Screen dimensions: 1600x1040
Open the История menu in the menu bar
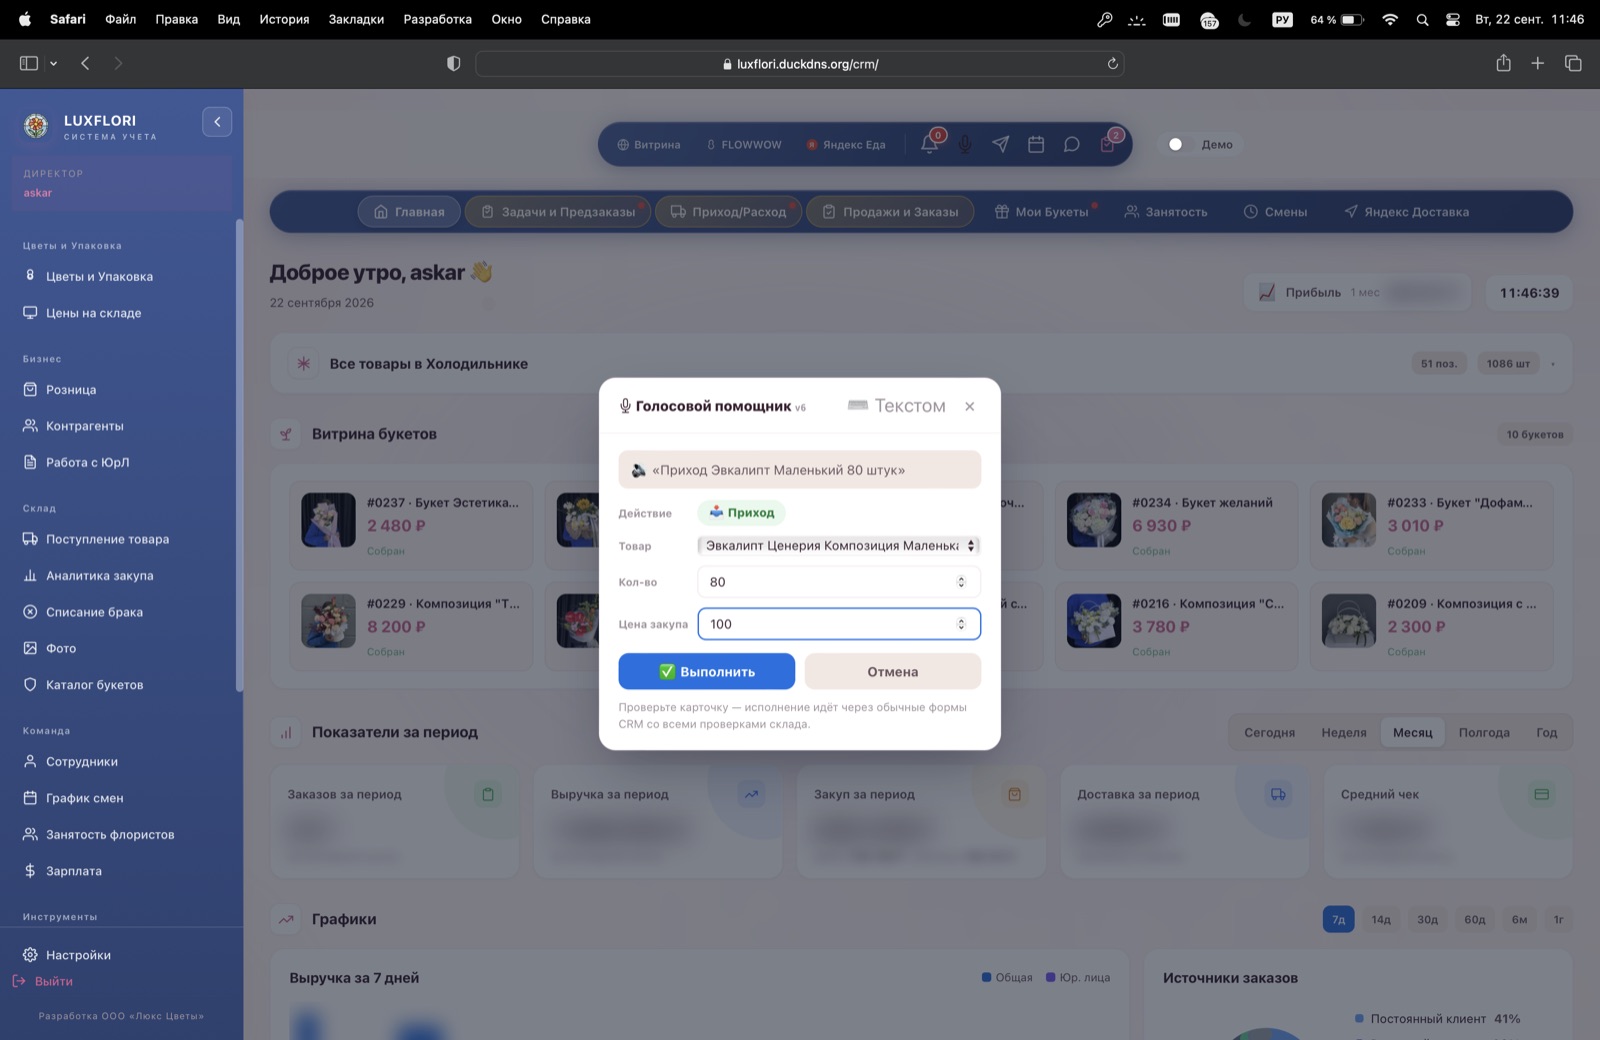pyautogui.click(x=284, y=19)
